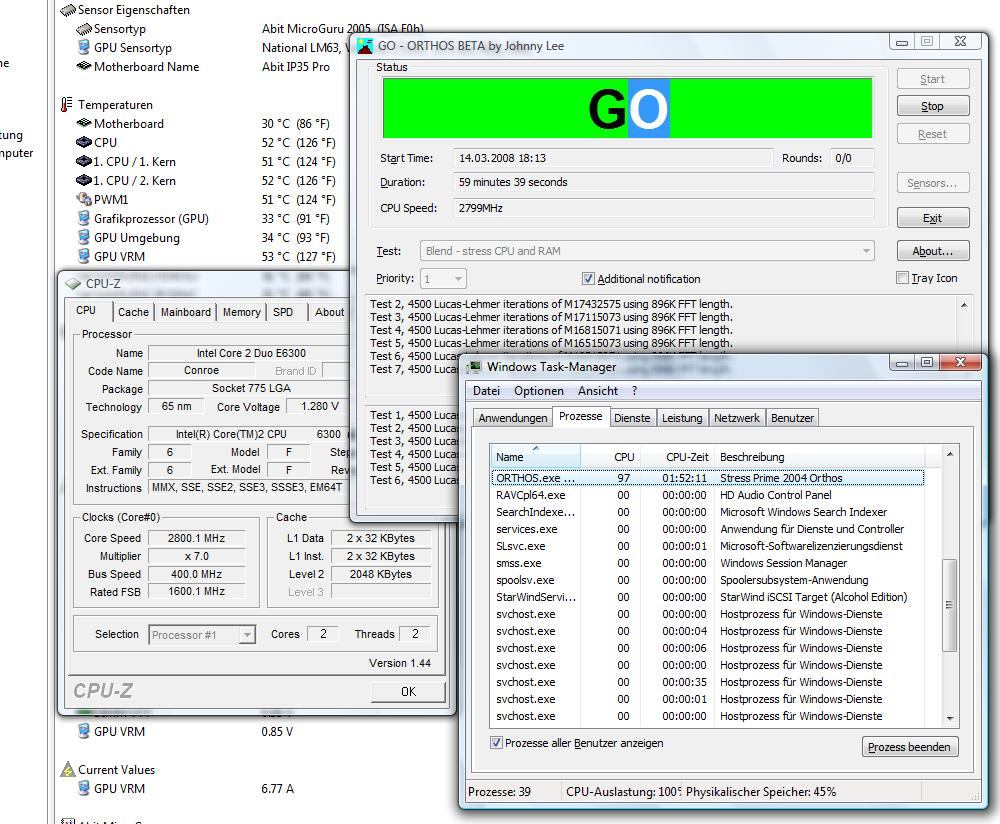Click the process list scroll down arrow
Screen dimensions: 1000x824
click(950, 718)
